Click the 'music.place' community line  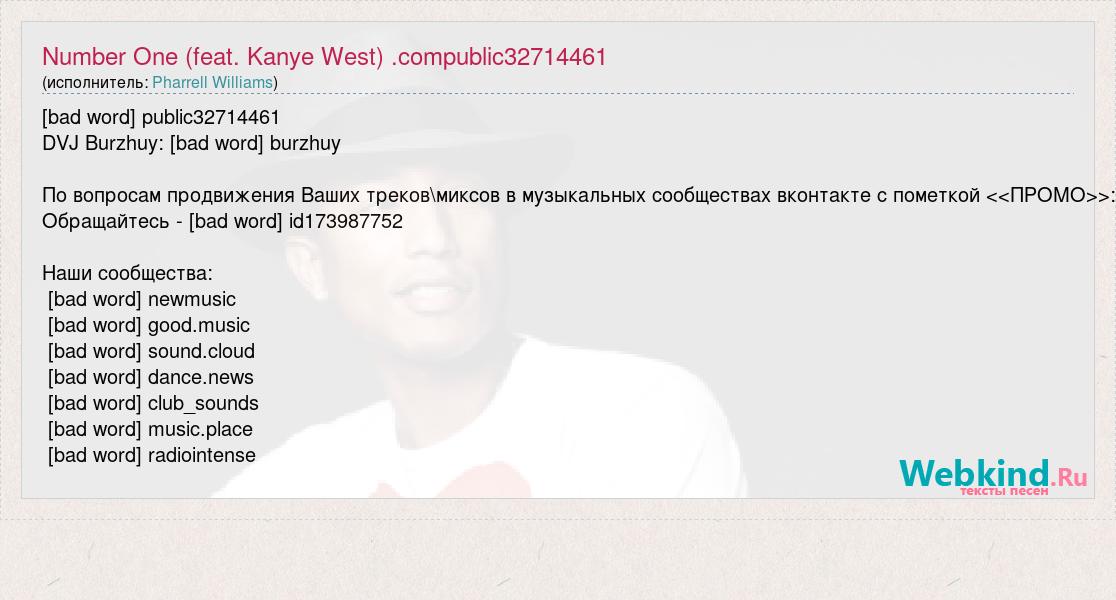tap(150, 429)
